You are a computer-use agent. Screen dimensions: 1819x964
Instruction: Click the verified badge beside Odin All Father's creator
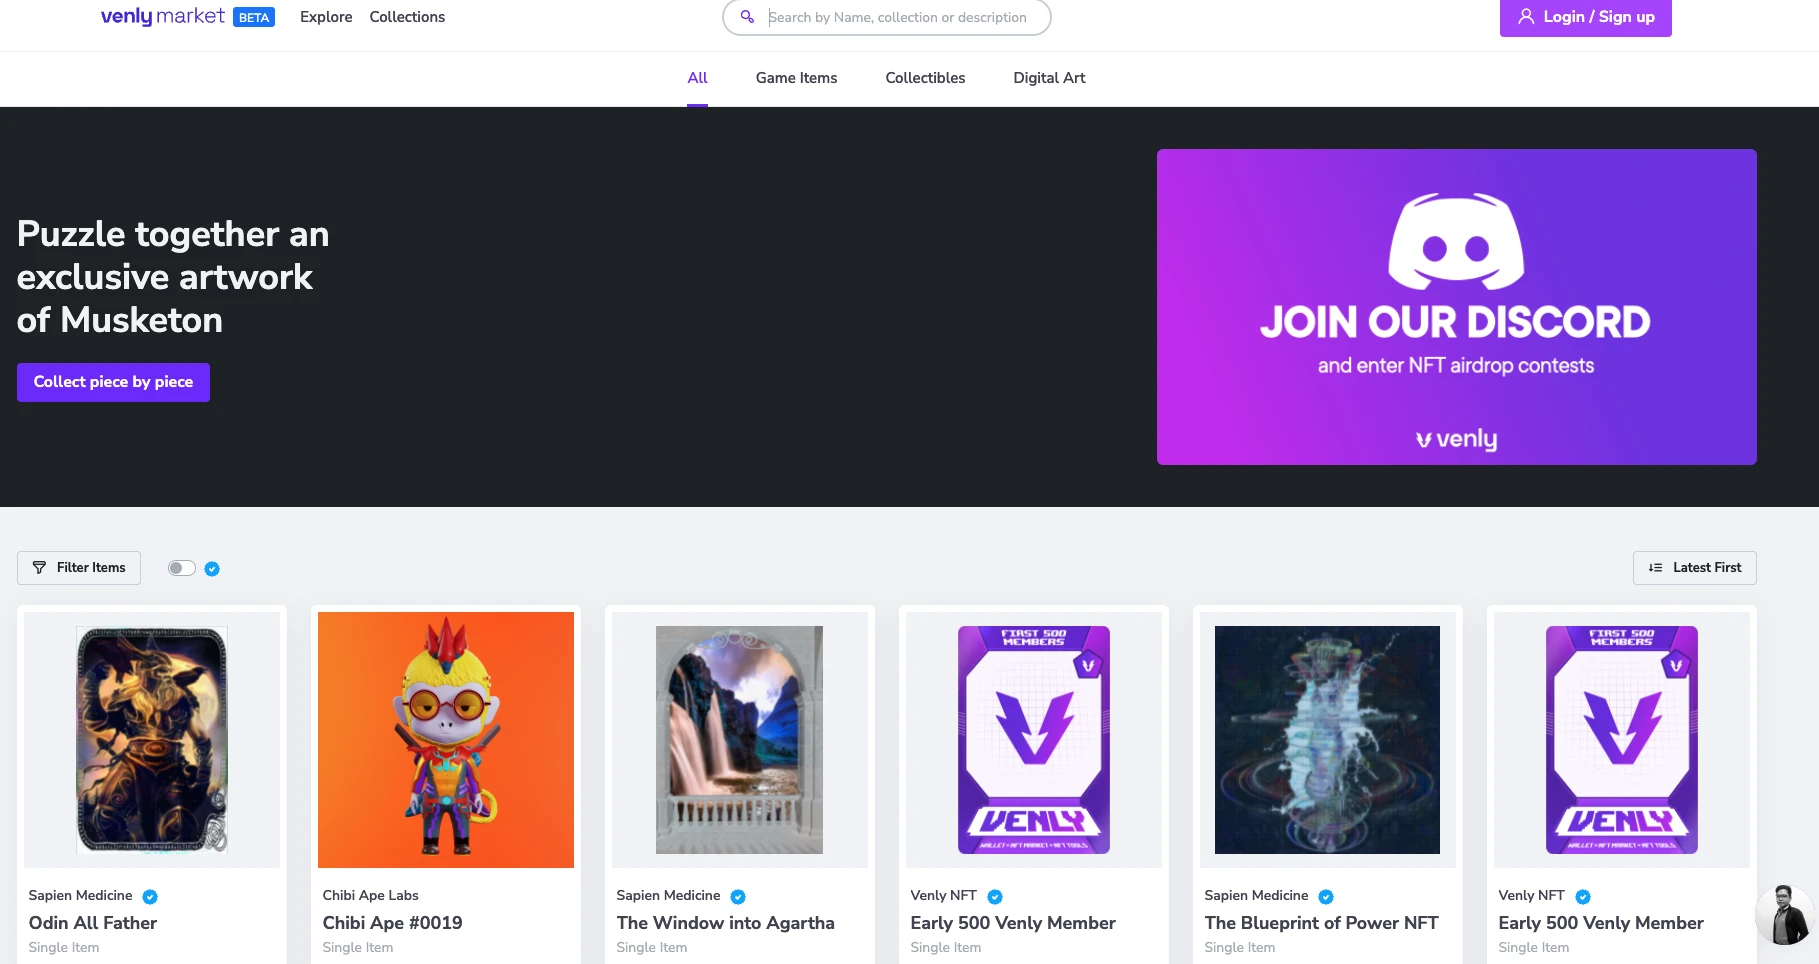[x=150, y=897]
